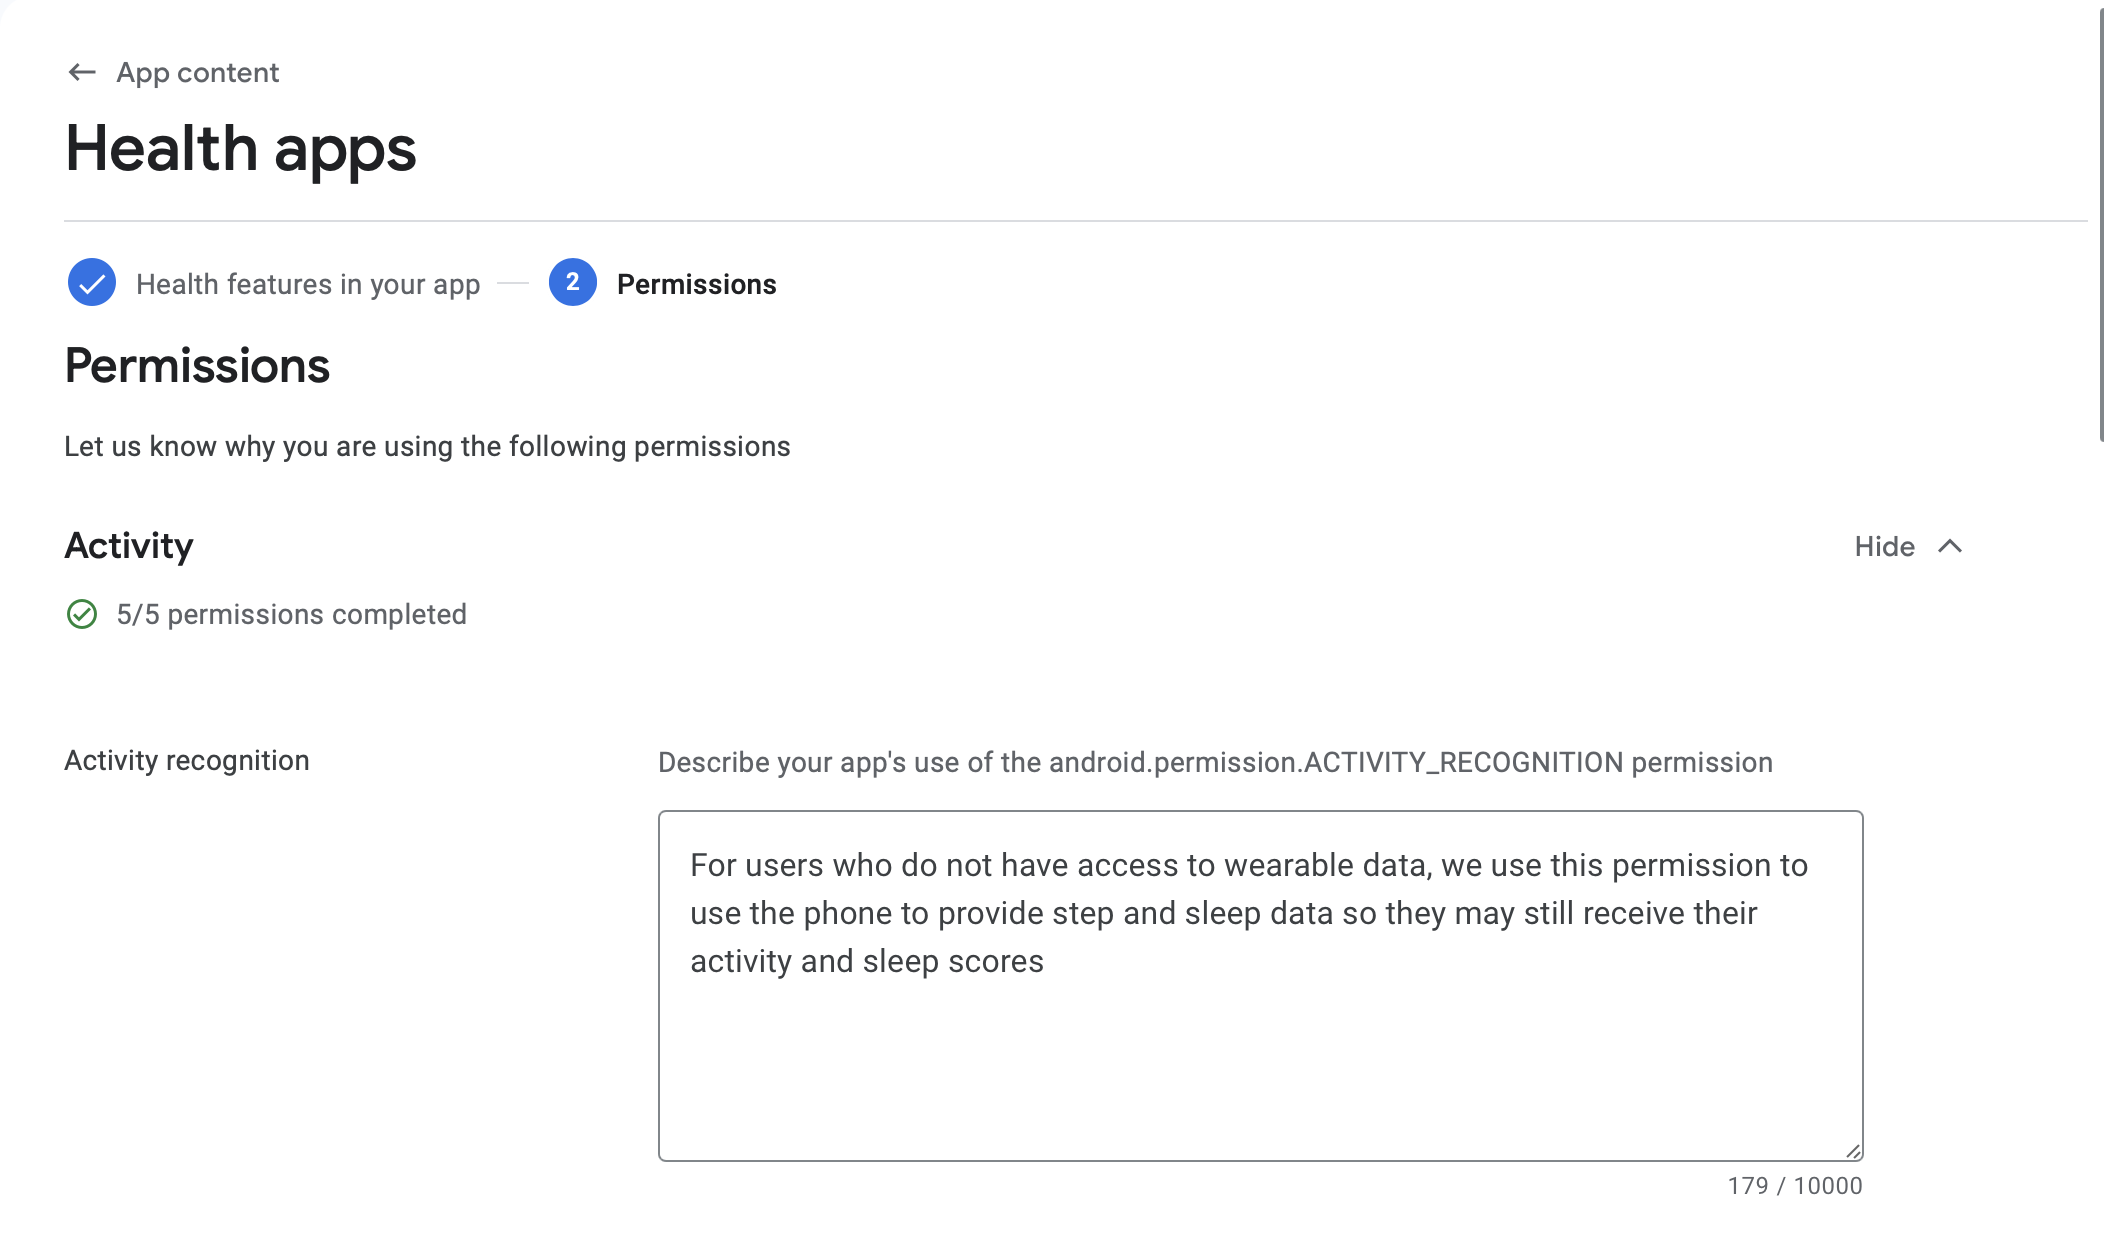Toggle the Activity section visibility
Viewport: 2104px width, 1256px height.
[1910, 546]
